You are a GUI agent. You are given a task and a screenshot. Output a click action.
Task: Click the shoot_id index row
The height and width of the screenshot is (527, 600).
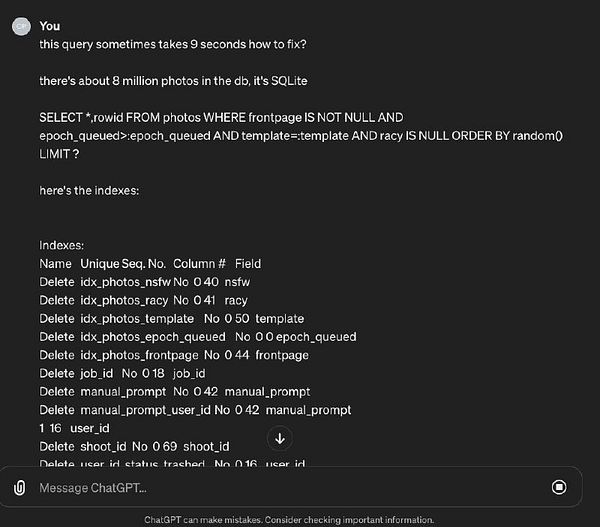coord(134,447)
